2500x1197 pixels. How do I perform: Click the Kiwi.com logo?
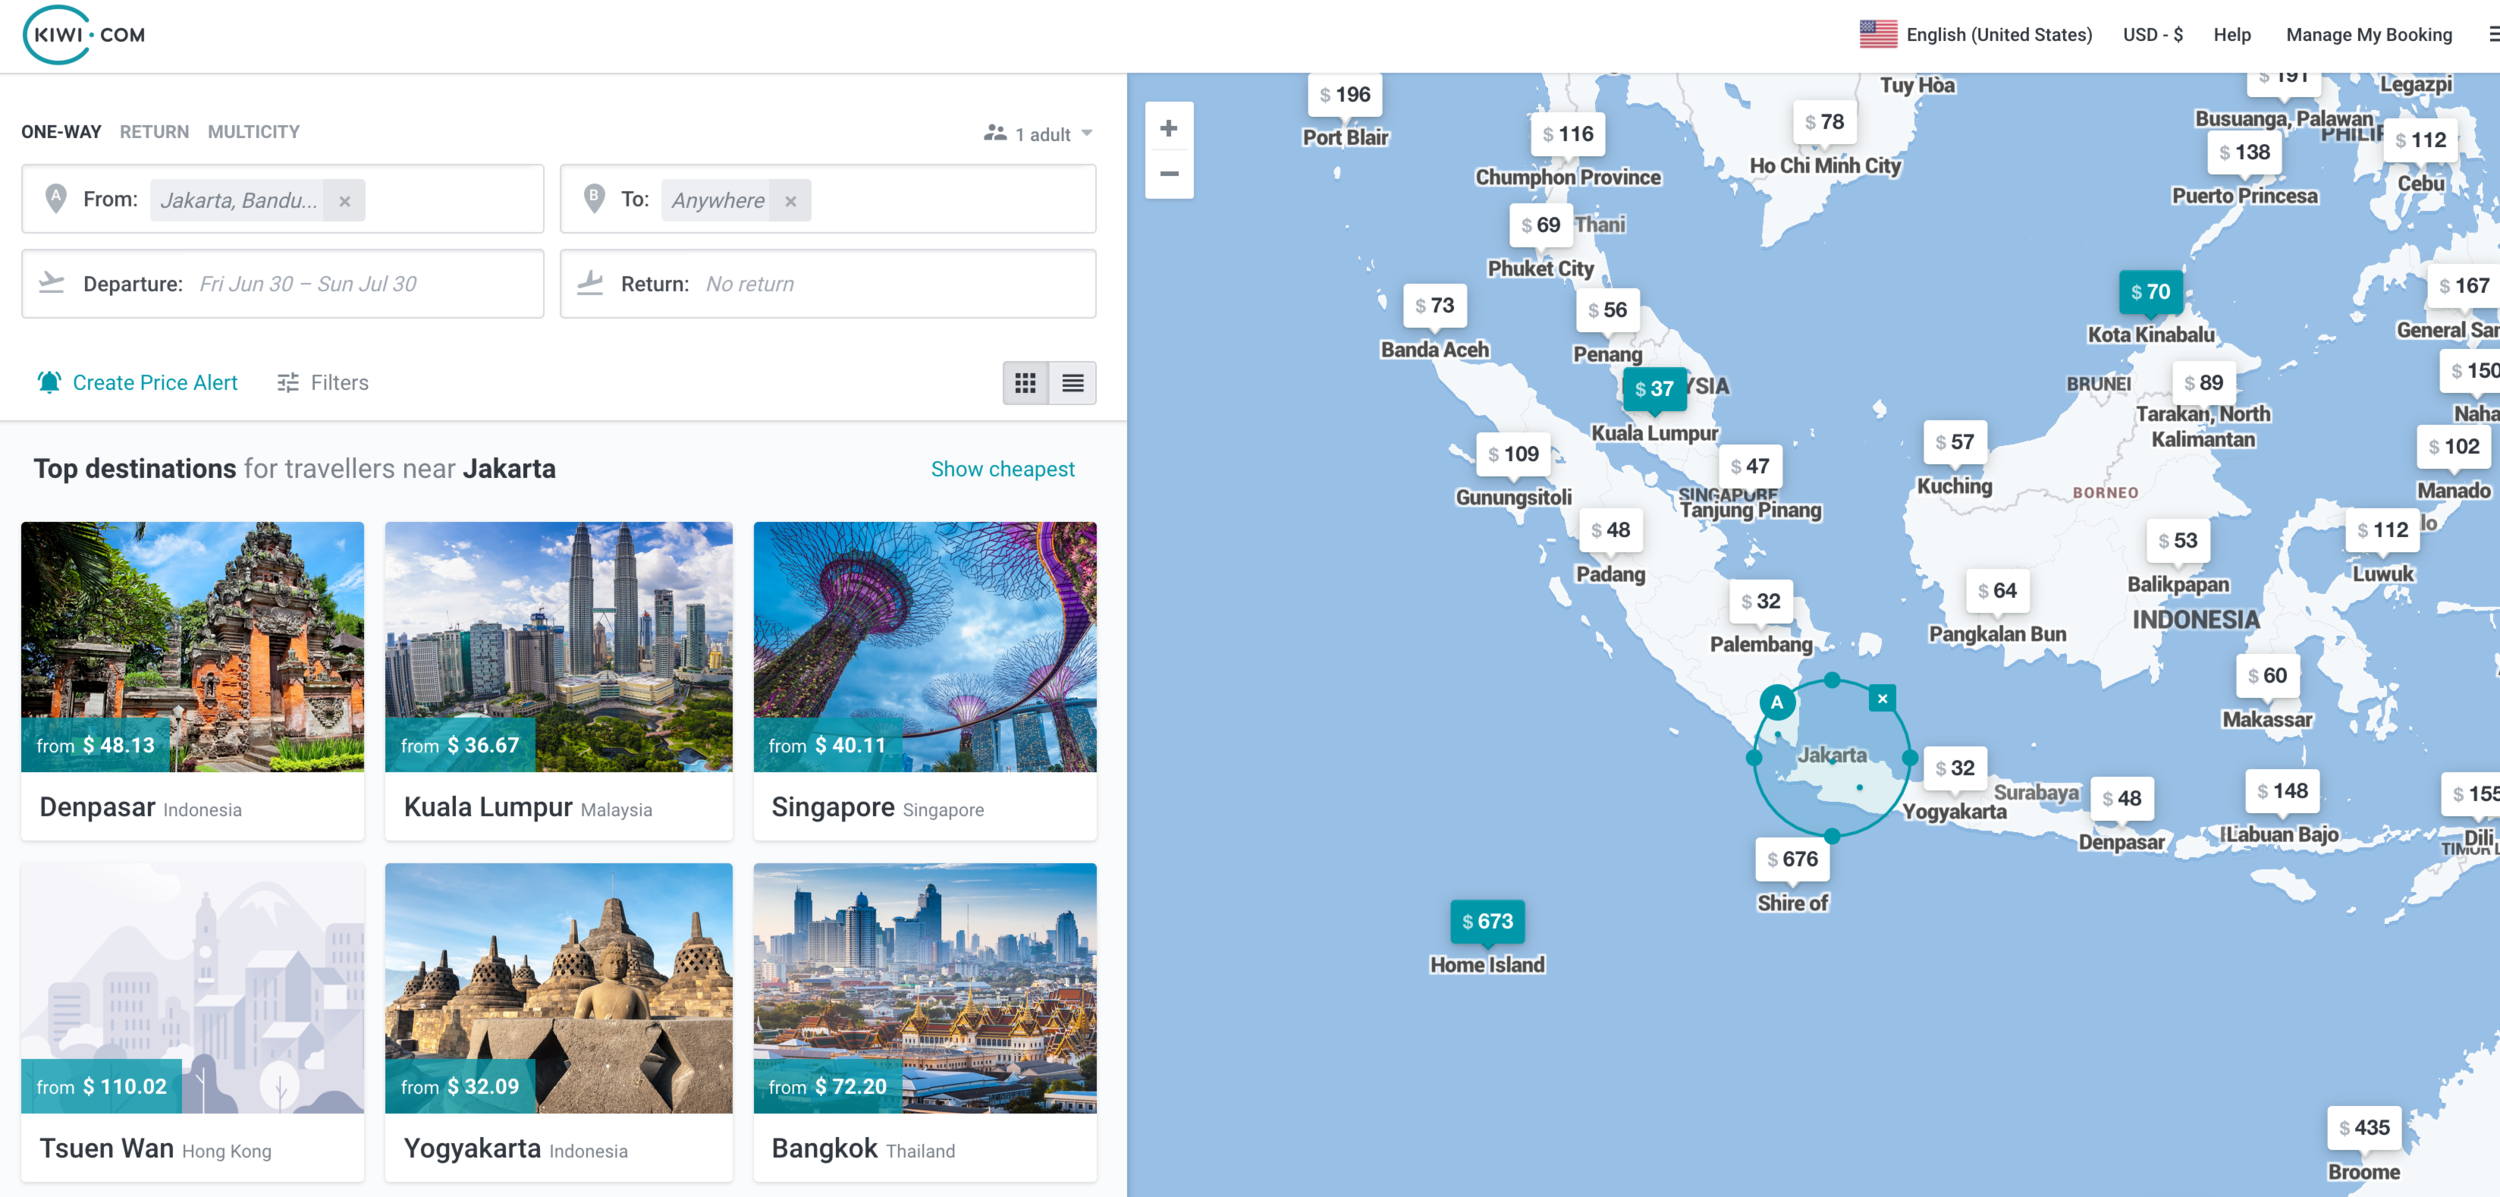pyautogui.click(x=85, y=35)
